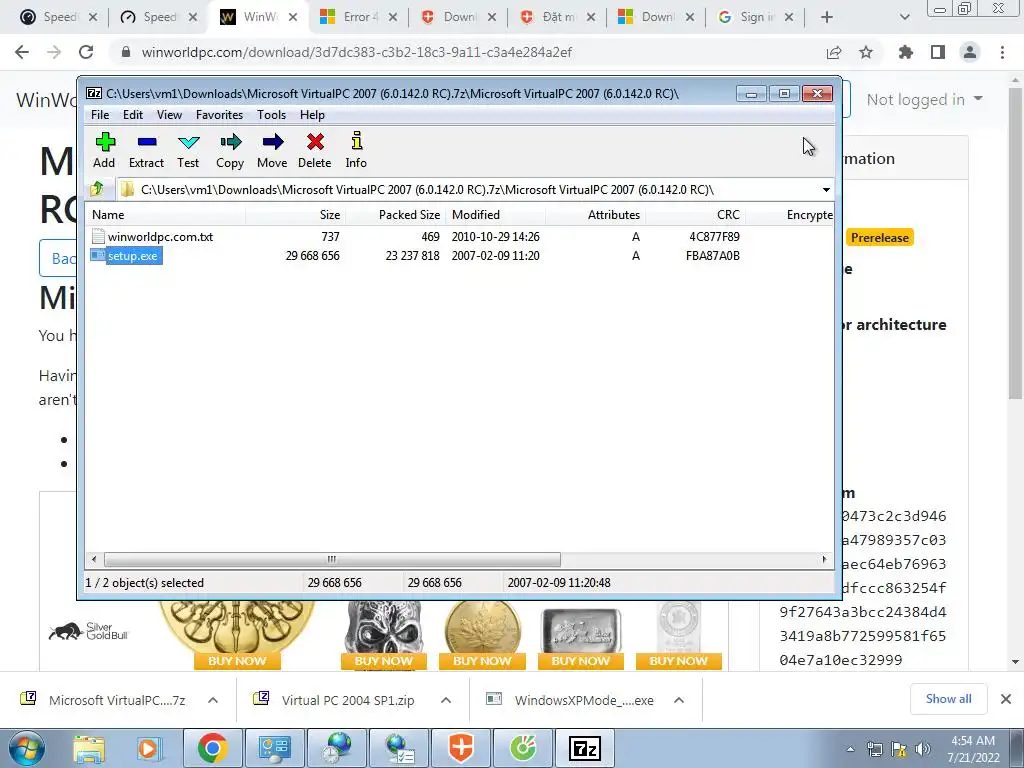Image resolution: width=1024 pixels, height=768 pixels.
Task: Open the Help menu
Action: 312,115
